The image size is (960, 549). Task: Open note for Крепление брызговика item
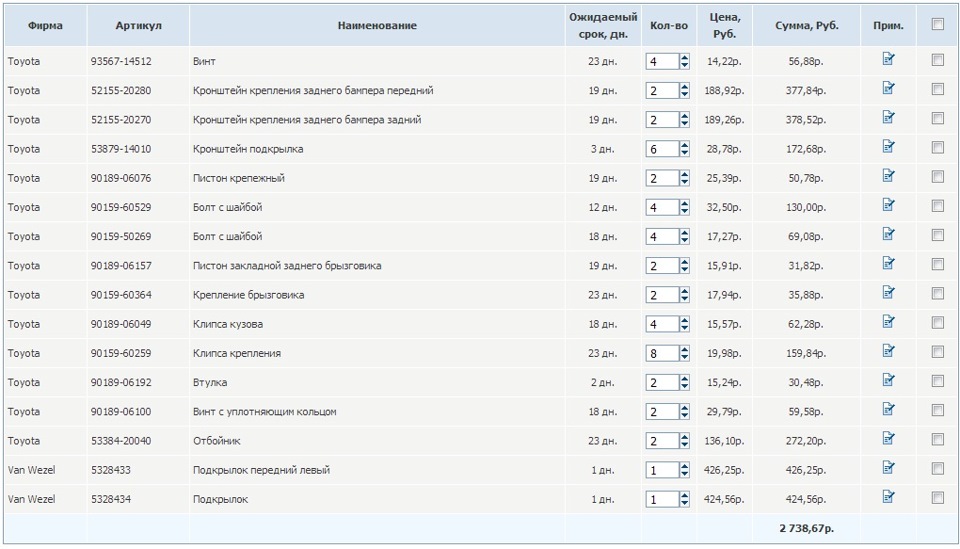pos(888,293)
